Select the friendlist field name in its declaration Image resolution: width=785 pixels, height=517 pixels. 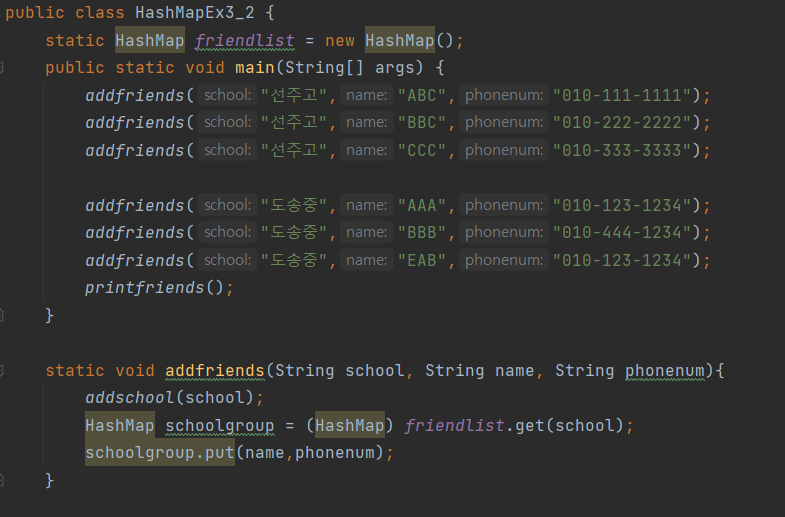click(244, 41)
